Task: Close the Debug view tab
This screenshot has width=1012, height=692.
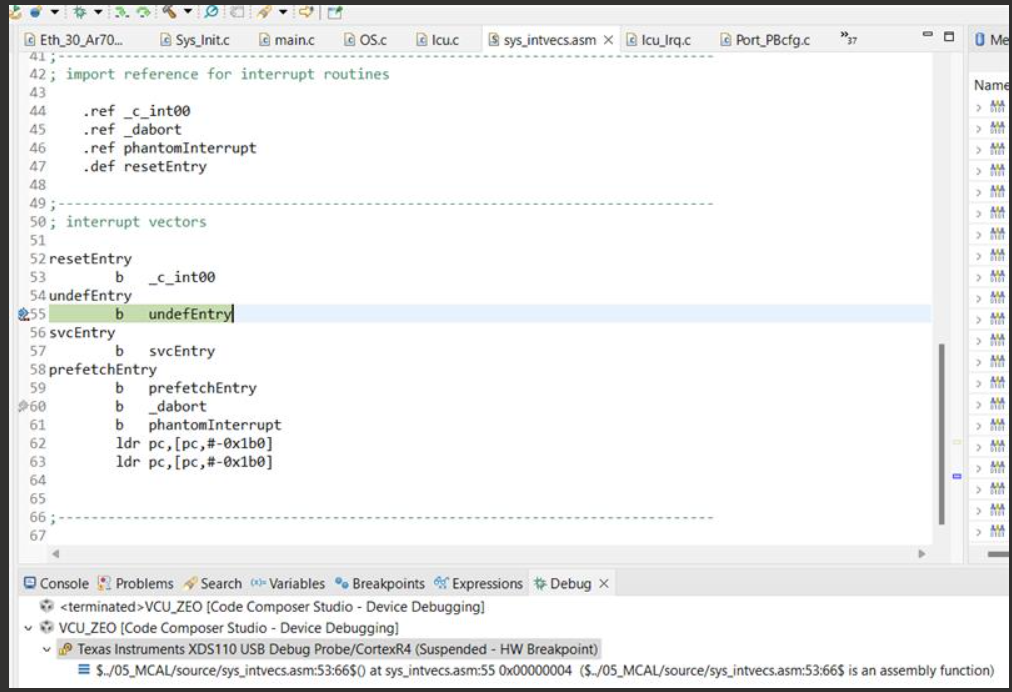Action: point(603,584)
